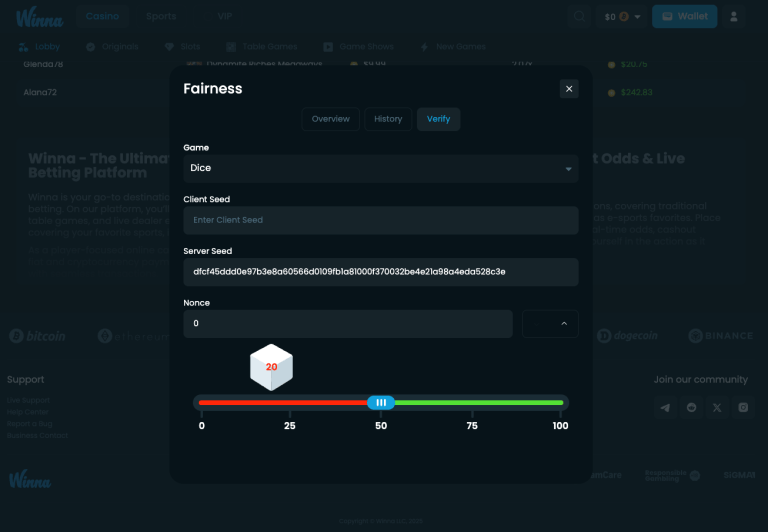768x532 pixels.
Task: Open the Instagram social icon
Action: tap(743, 407)
